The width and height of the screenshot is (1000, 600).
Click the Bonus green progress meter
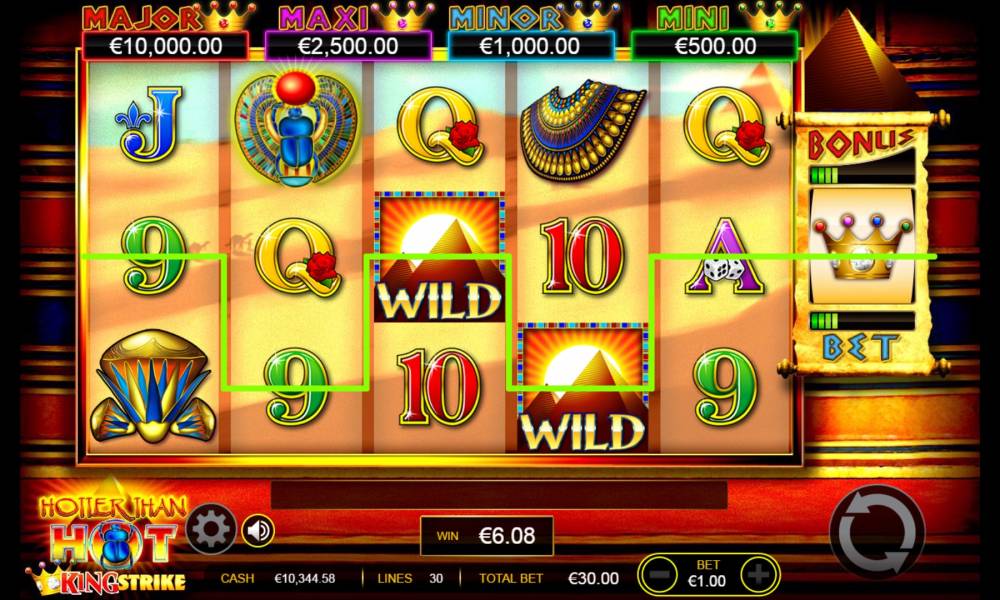click(862, 175)
